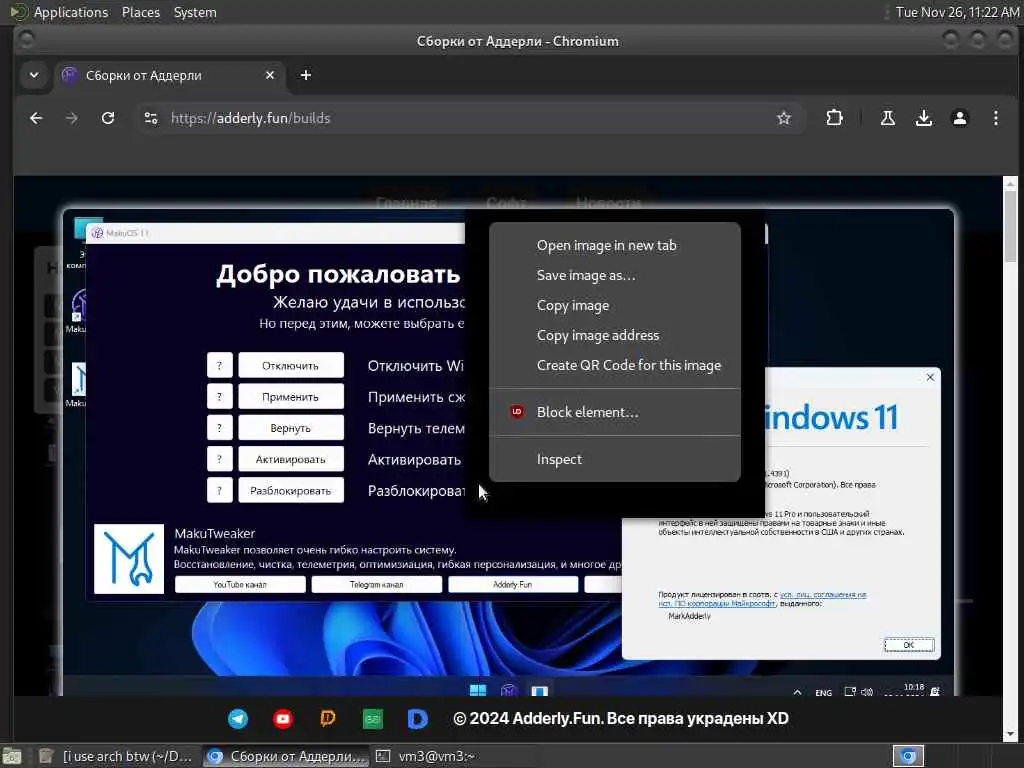Click help ? beside Разблокировать
Image resolution: width=1024 pixels, height=768 pixels.
click(x=219, y=490)
